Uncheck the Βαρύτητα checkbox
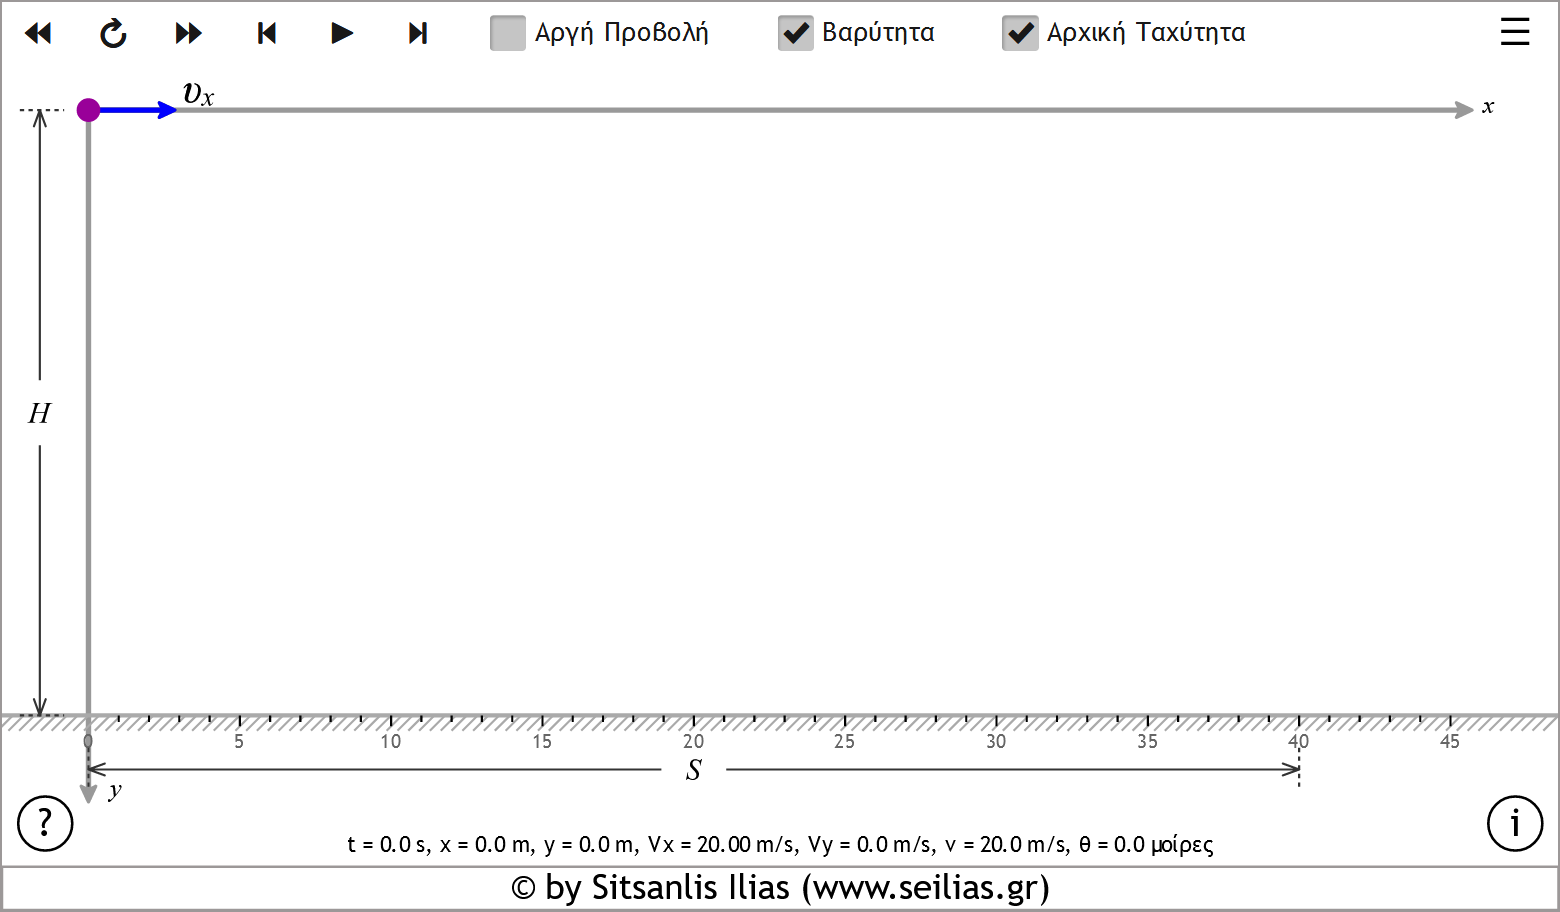The width and height of the screenshot is (1560, 912). click(796, 33)
